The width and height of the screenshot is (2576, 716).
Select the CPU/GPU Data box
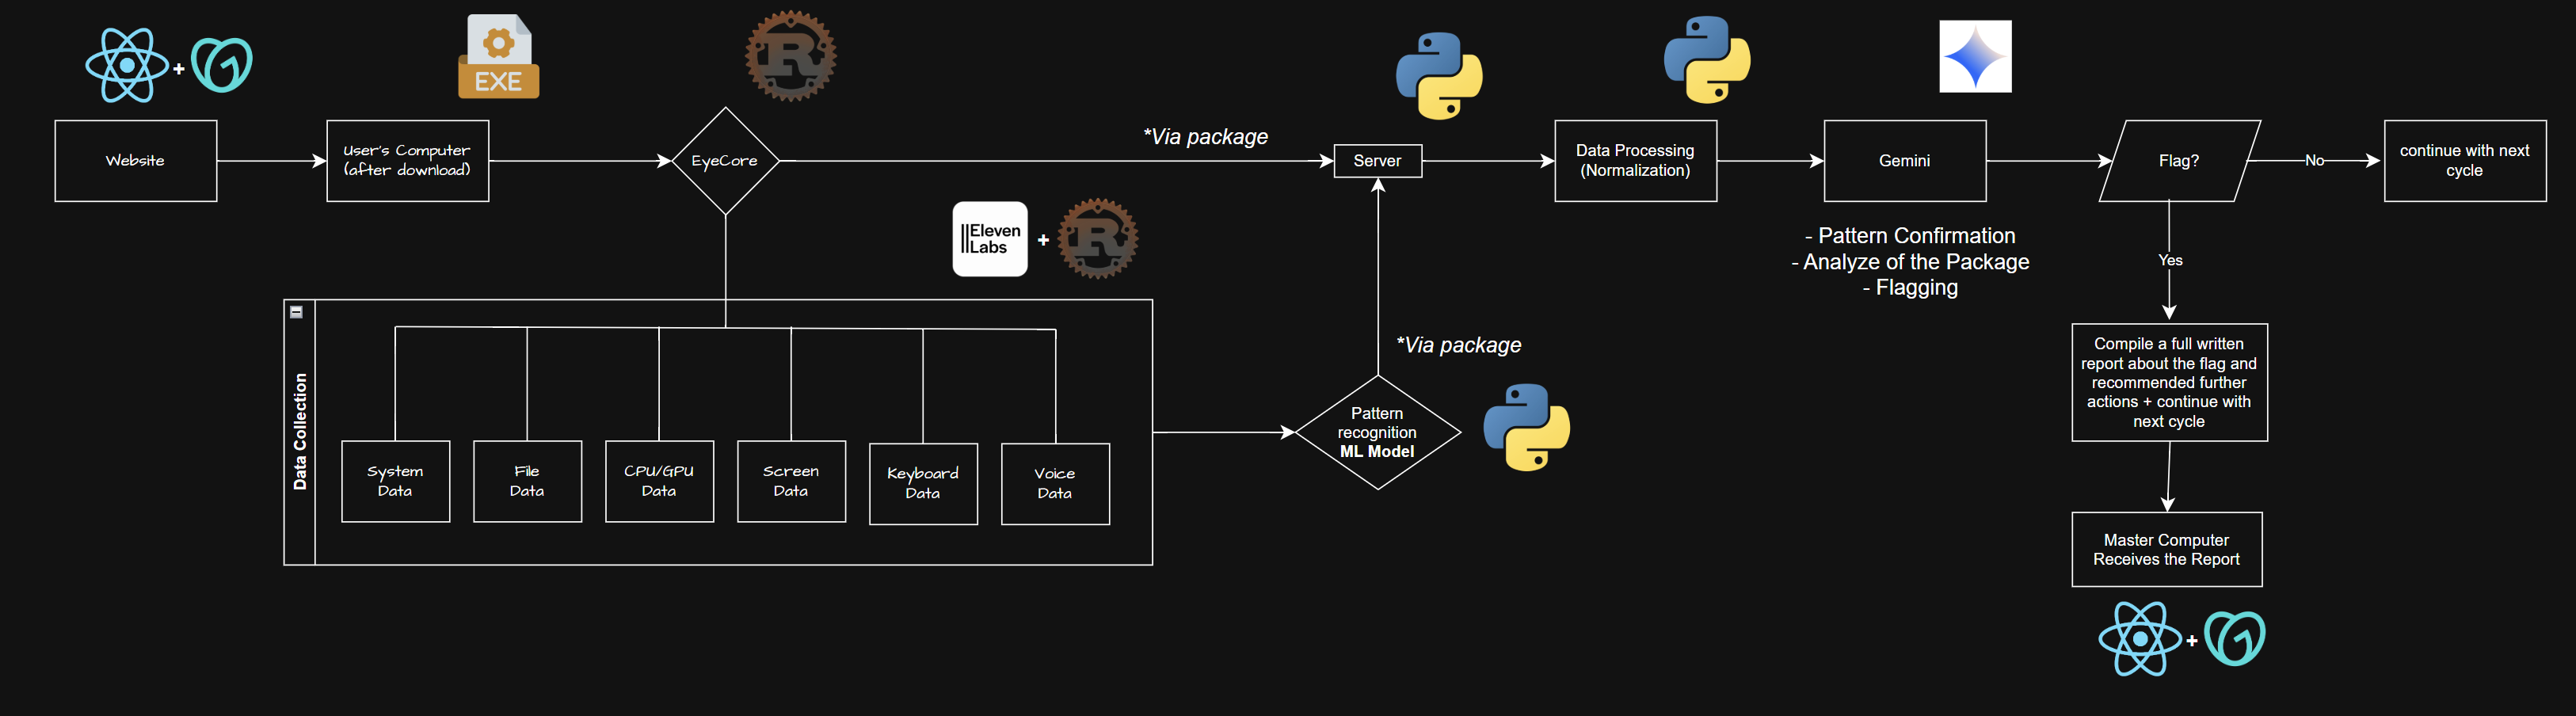click(660, 481)
